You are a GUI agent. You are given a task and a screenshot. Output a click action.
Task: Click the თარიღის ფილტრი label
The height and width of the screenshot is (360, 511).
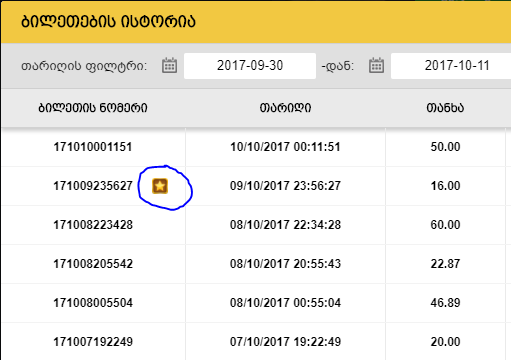pyautogui.click(x=84, y=66)
